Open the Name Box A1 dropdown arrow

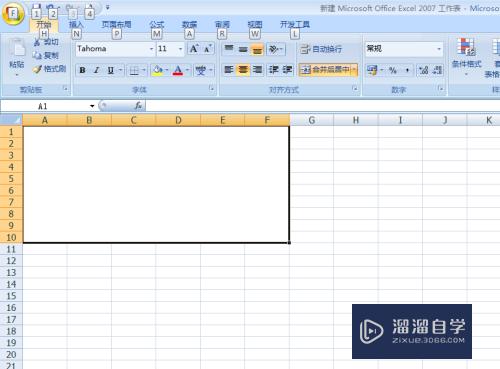coord(92,106)
